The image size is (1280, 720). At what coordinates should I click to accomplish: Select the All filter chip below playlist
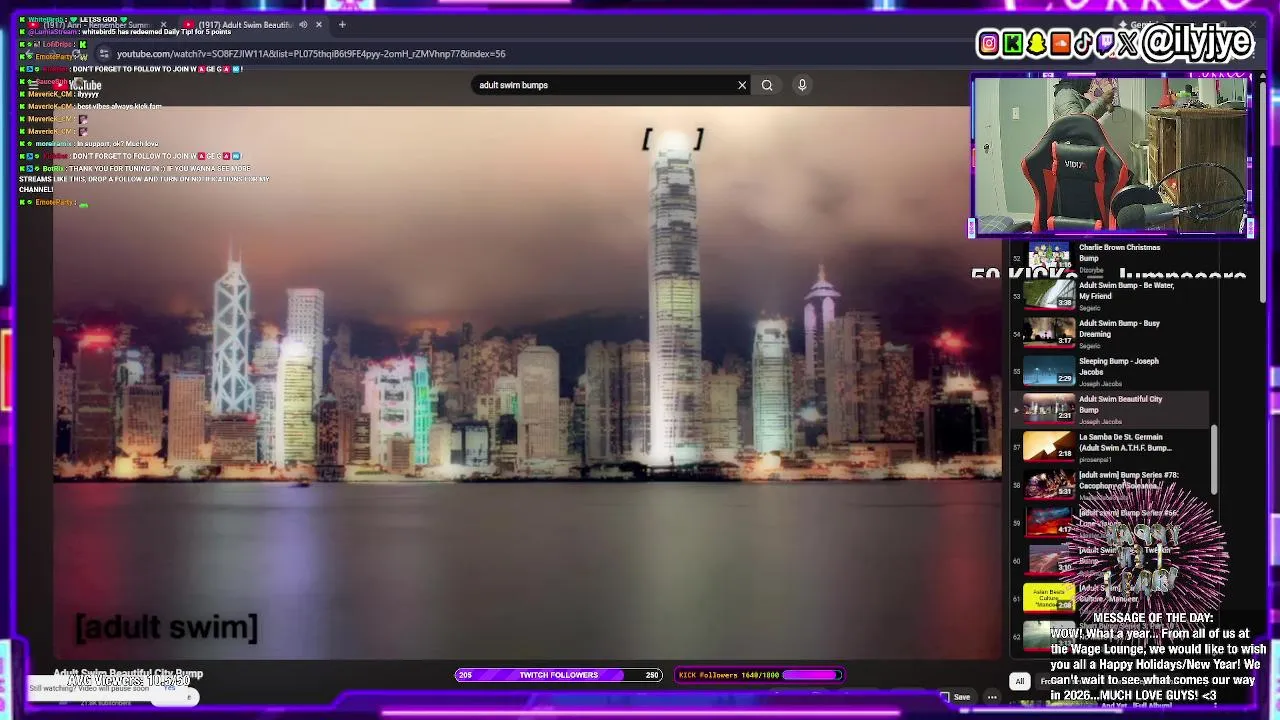1019,682
